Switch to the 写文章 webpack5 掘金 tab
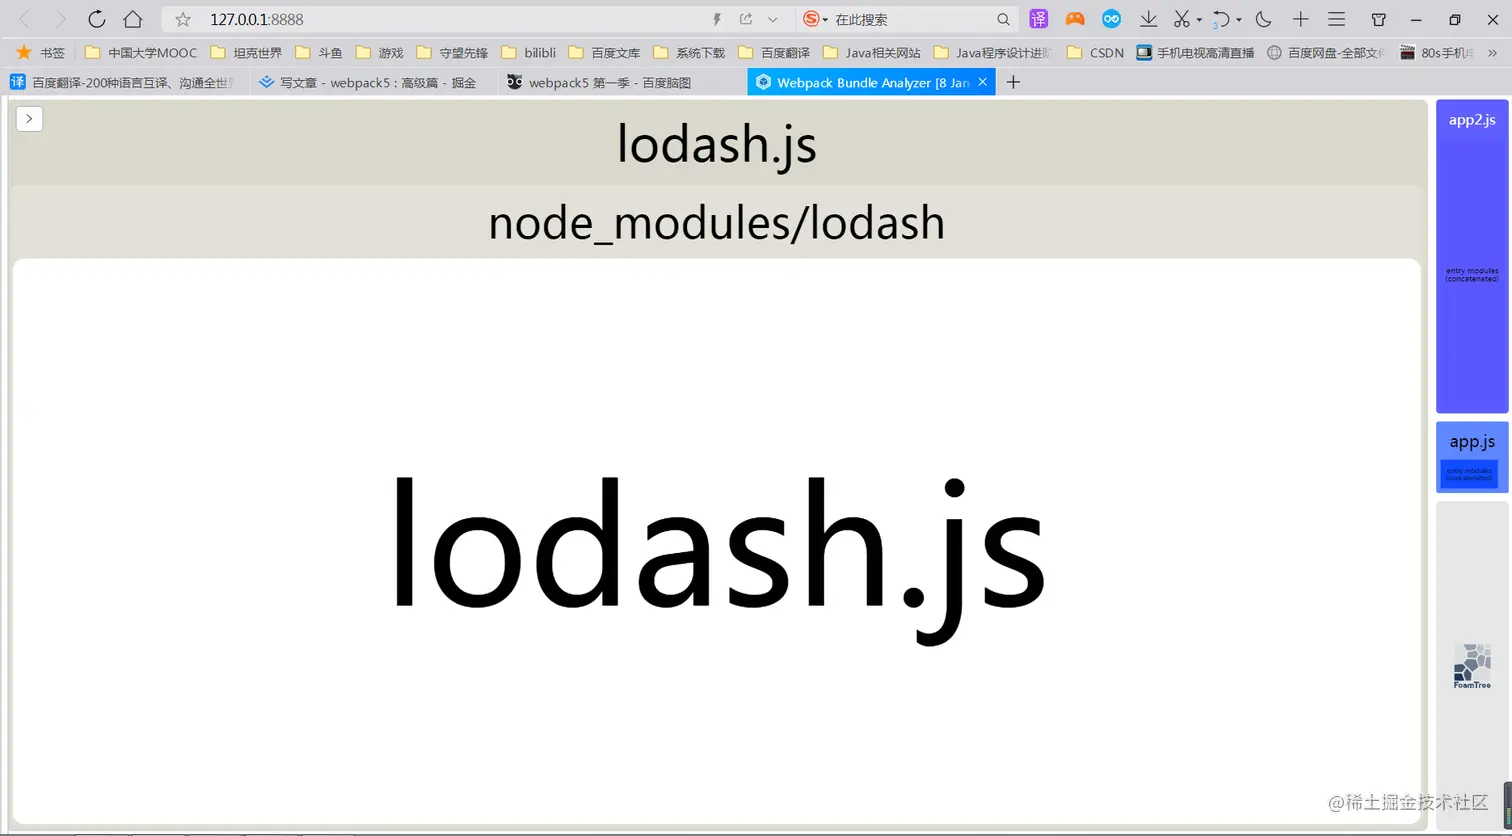This screenshot has width=1512, height=836. tap(370, 82)
